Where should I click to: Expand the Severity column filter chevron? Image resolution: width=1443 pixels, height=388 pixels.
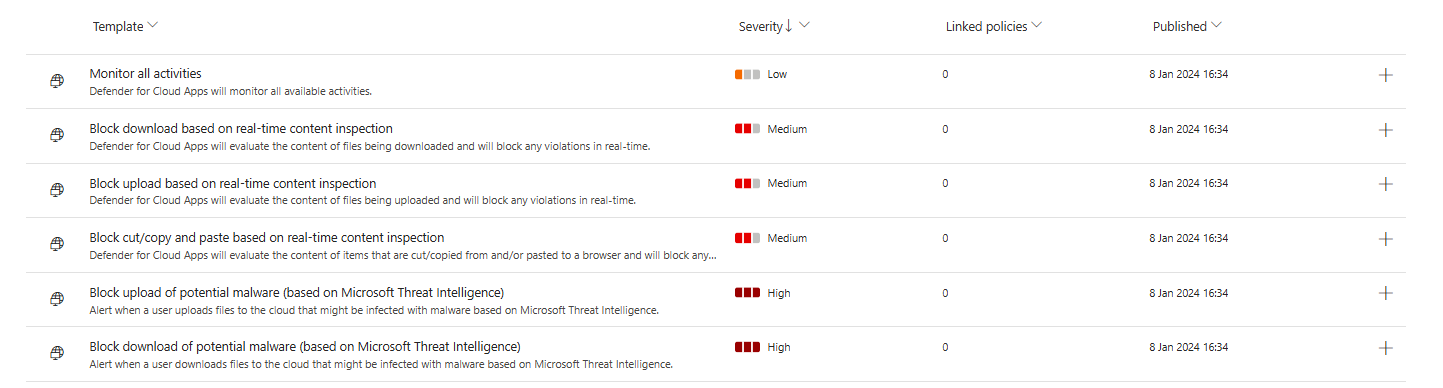(804, 26)
